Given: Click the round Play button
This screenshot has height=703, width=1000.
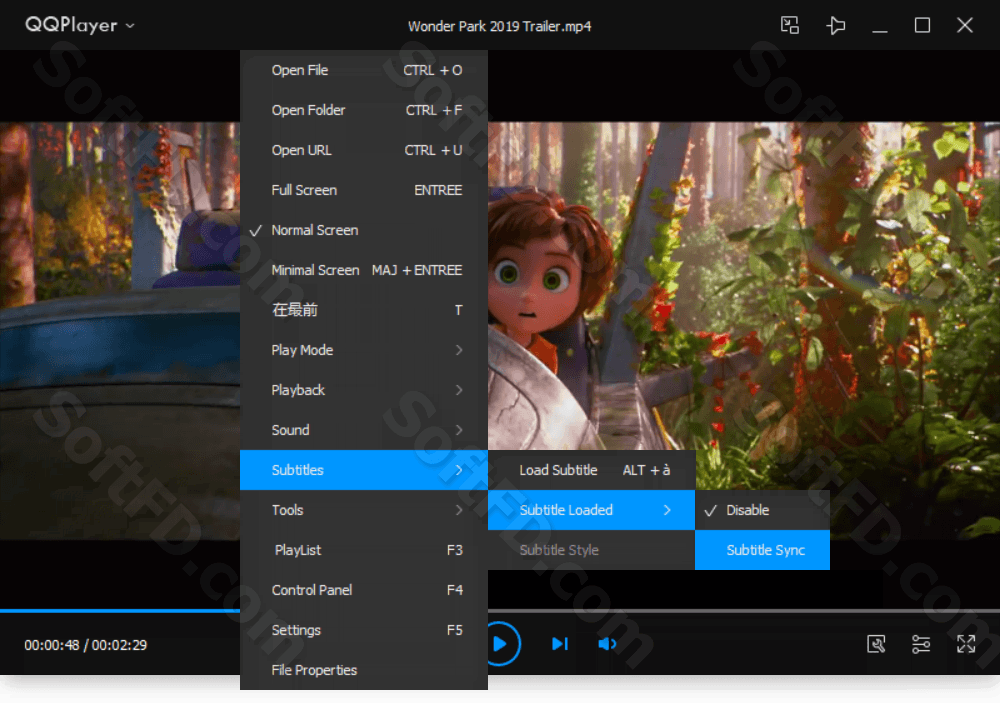Looking at the screenshot, I should click(501, 644).
